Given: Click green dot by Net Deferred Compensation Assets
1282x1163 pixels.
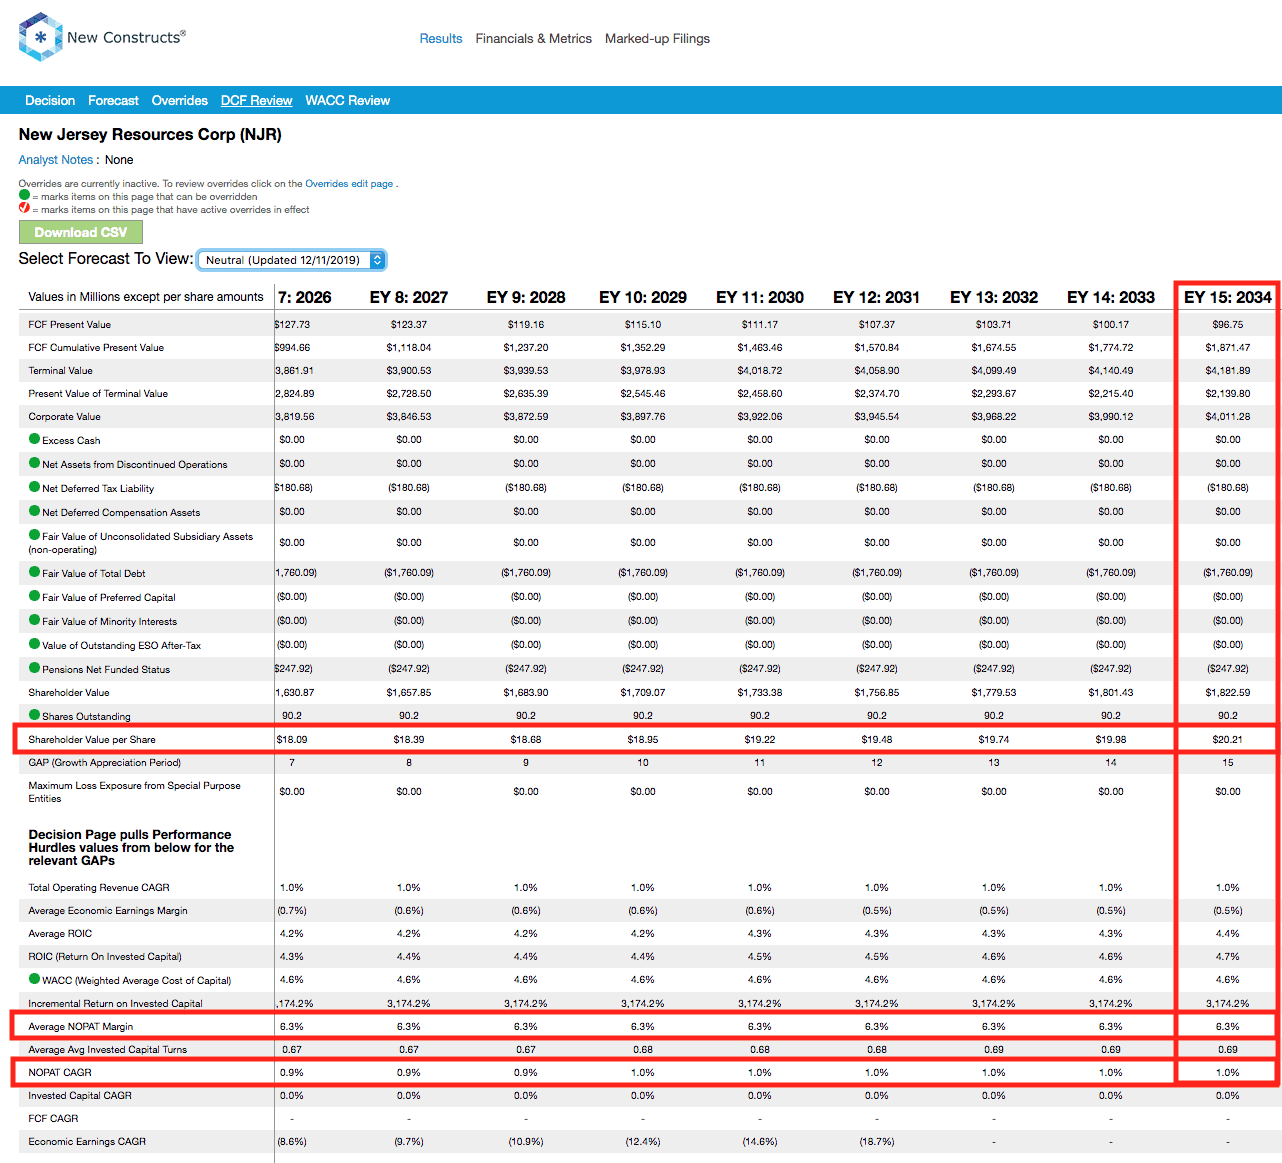Looking at the screenshot, I should [x=35, y=511].
